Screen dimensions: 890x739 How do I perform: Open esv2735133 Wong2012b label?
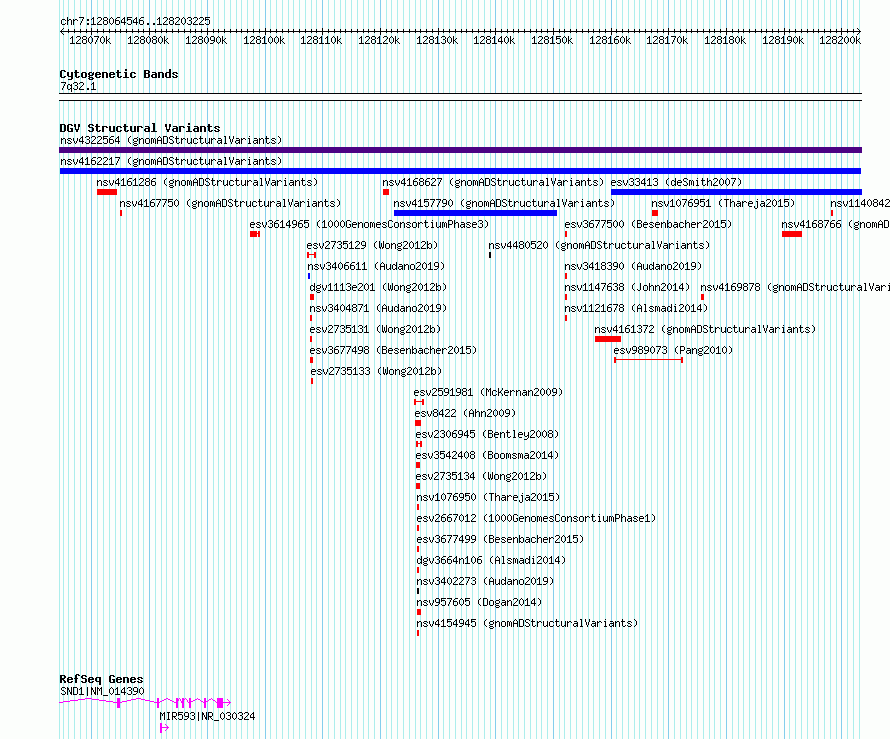click(376, 371)
